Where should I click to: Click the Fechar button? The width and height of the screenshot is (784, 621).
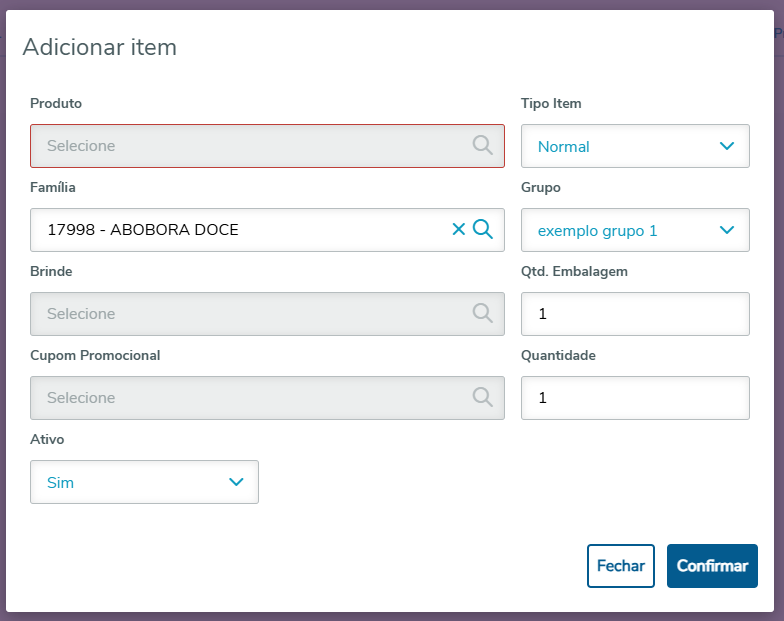(x=620, y=566)
